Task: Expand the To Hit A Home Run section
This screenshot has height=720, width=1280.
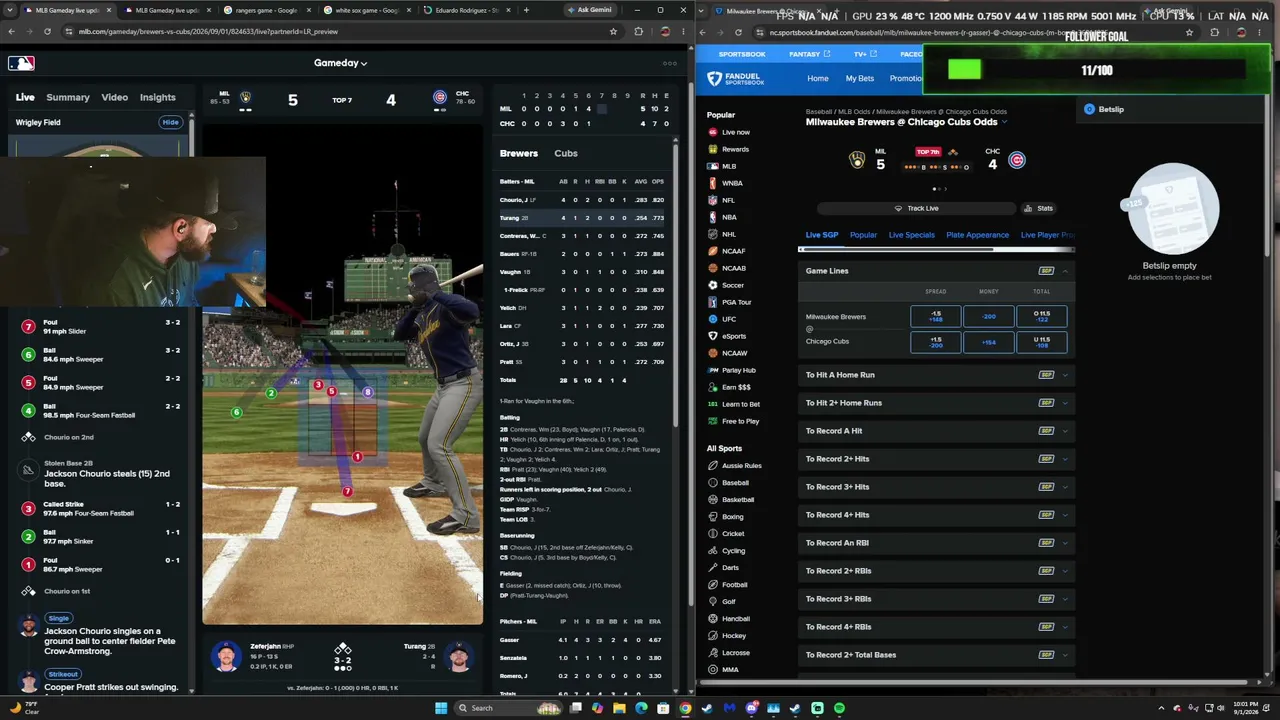Action: pyautogui.click(x=936, y=375)
